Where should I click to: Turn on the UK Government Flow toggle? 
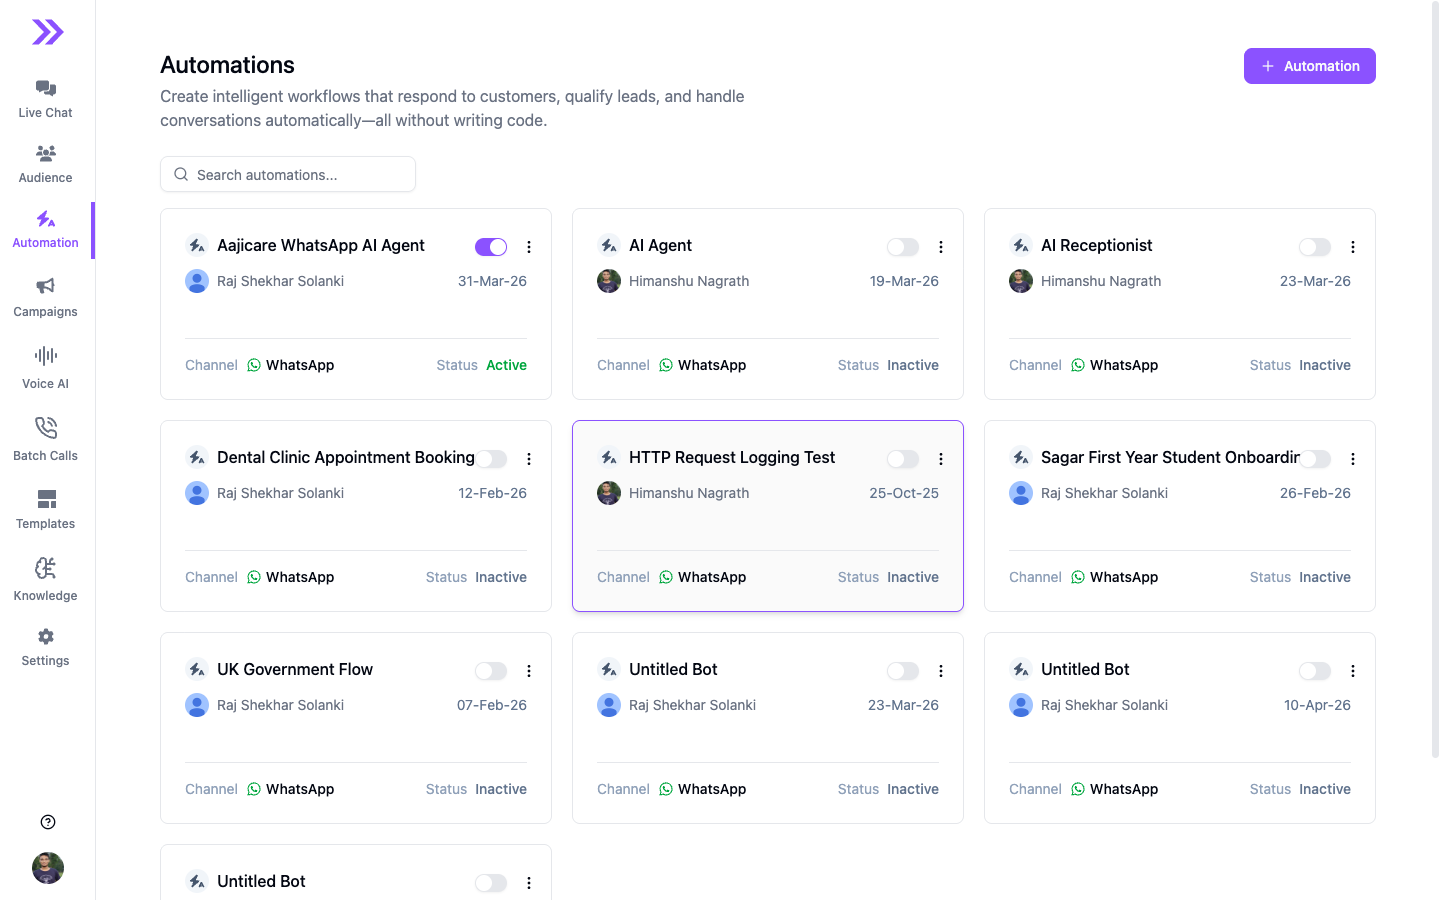[x=491, y=671]
